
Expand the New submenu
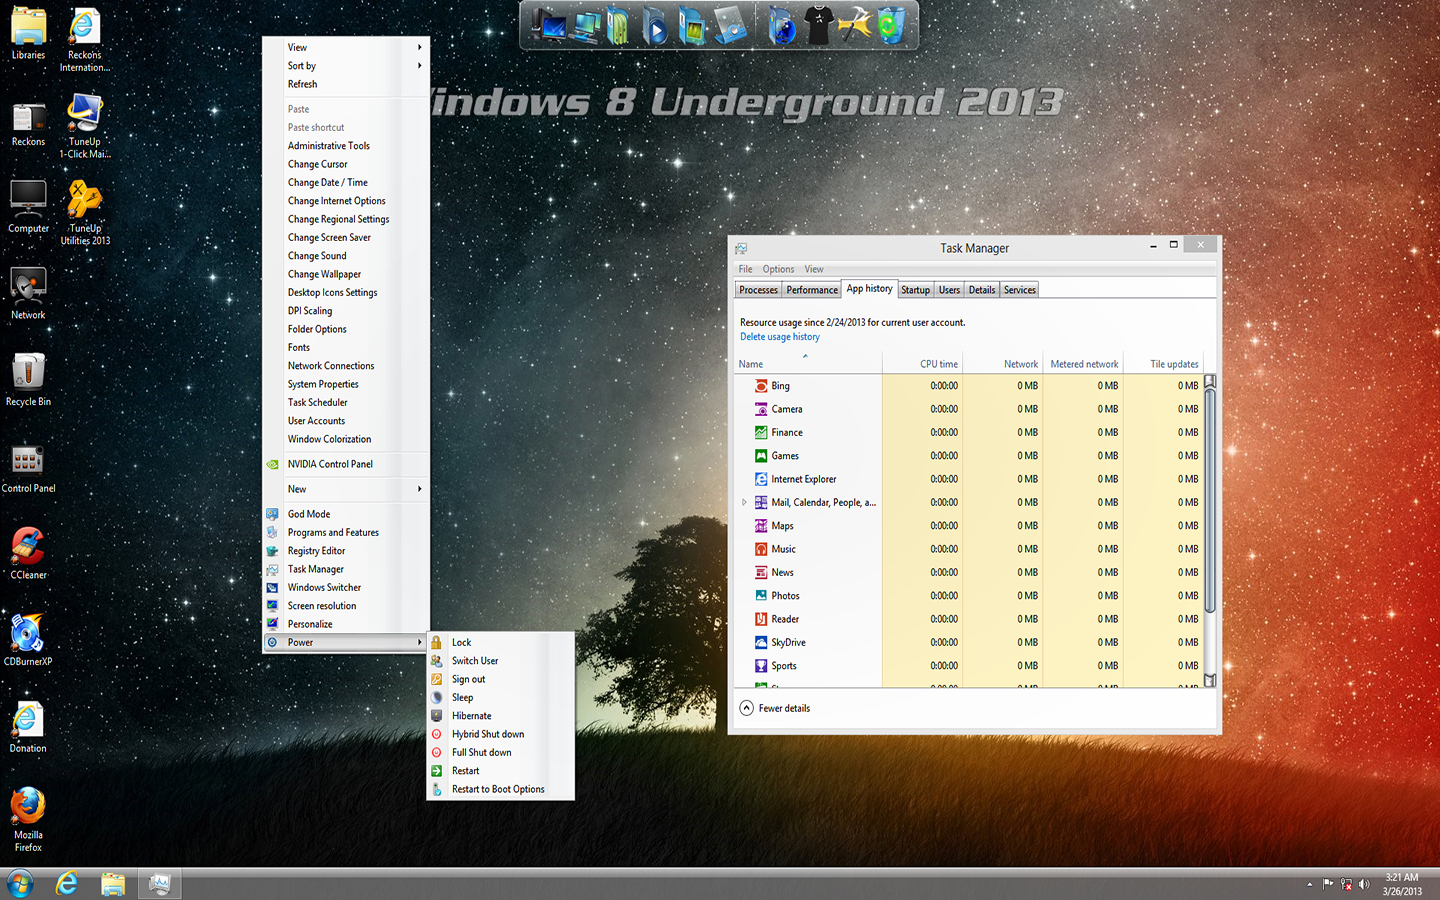point(346,489)
